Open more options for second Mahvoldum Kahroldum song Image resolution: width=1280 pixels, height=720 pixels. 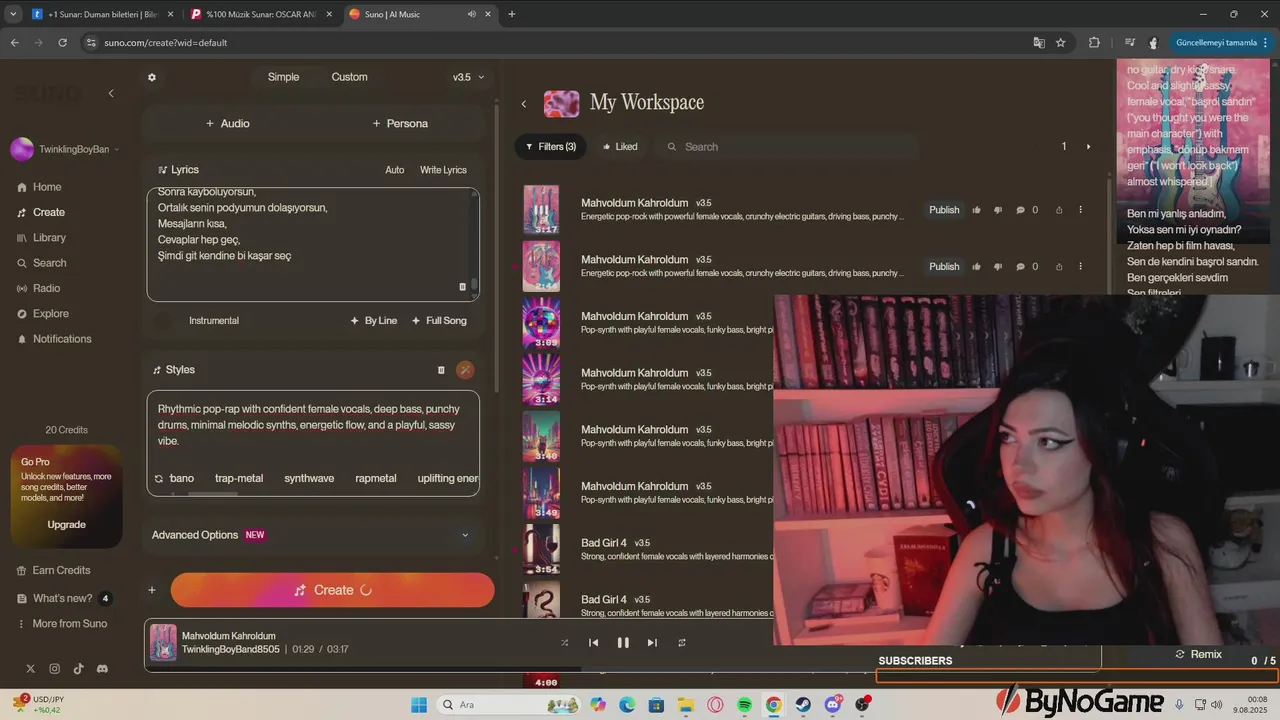(x=1080, y=267)
